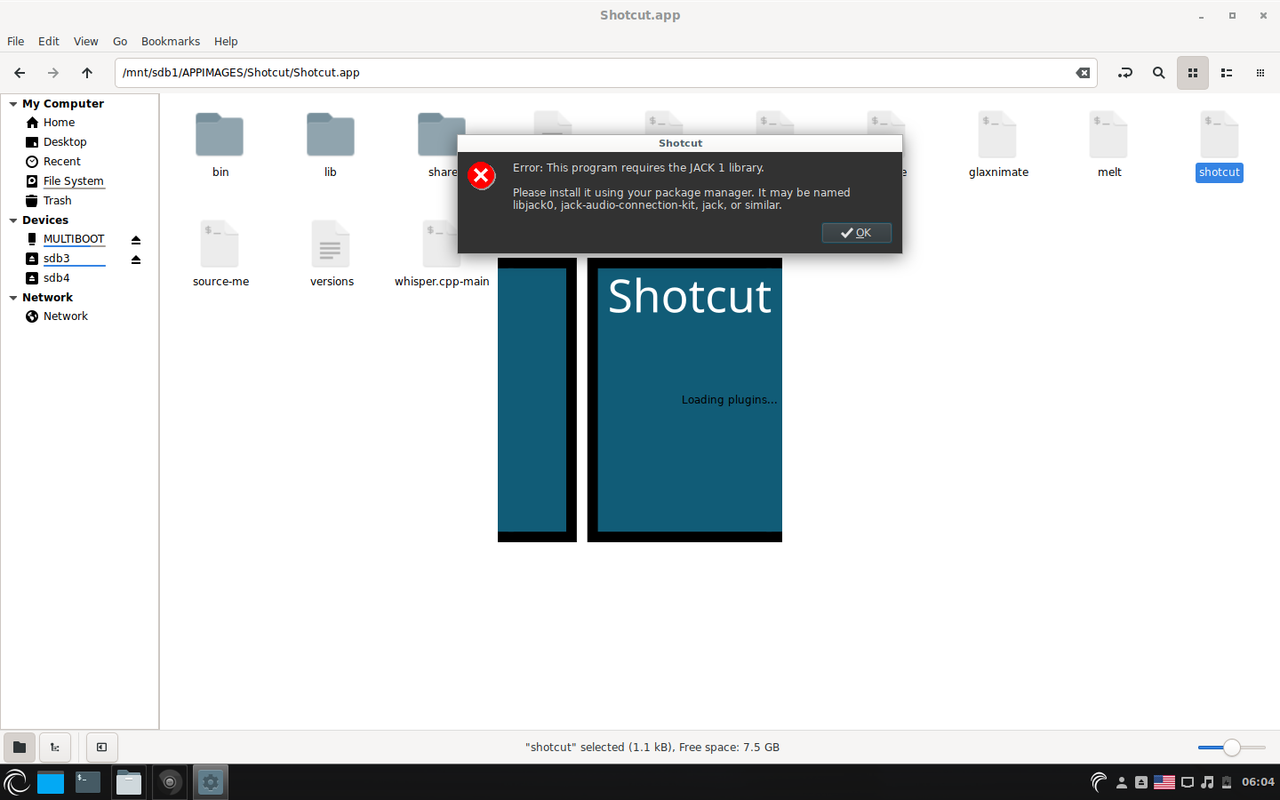Select the versions text file
This screenshot has height=800, width=1280.
tap(331, 254)
